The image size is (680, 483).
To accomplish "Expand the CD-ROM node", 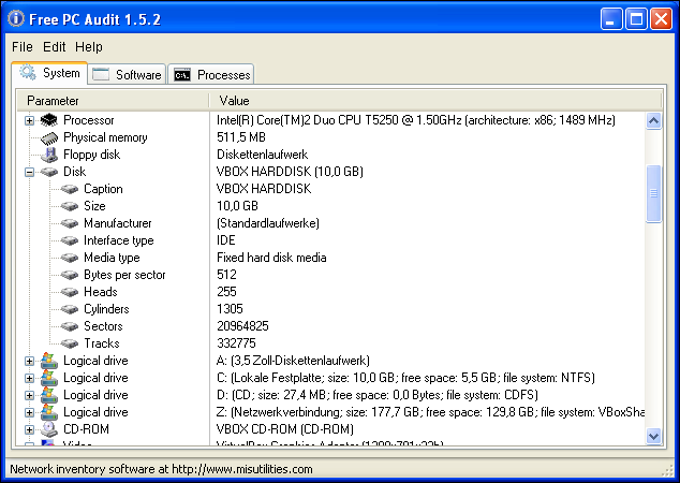I will 29,430.
